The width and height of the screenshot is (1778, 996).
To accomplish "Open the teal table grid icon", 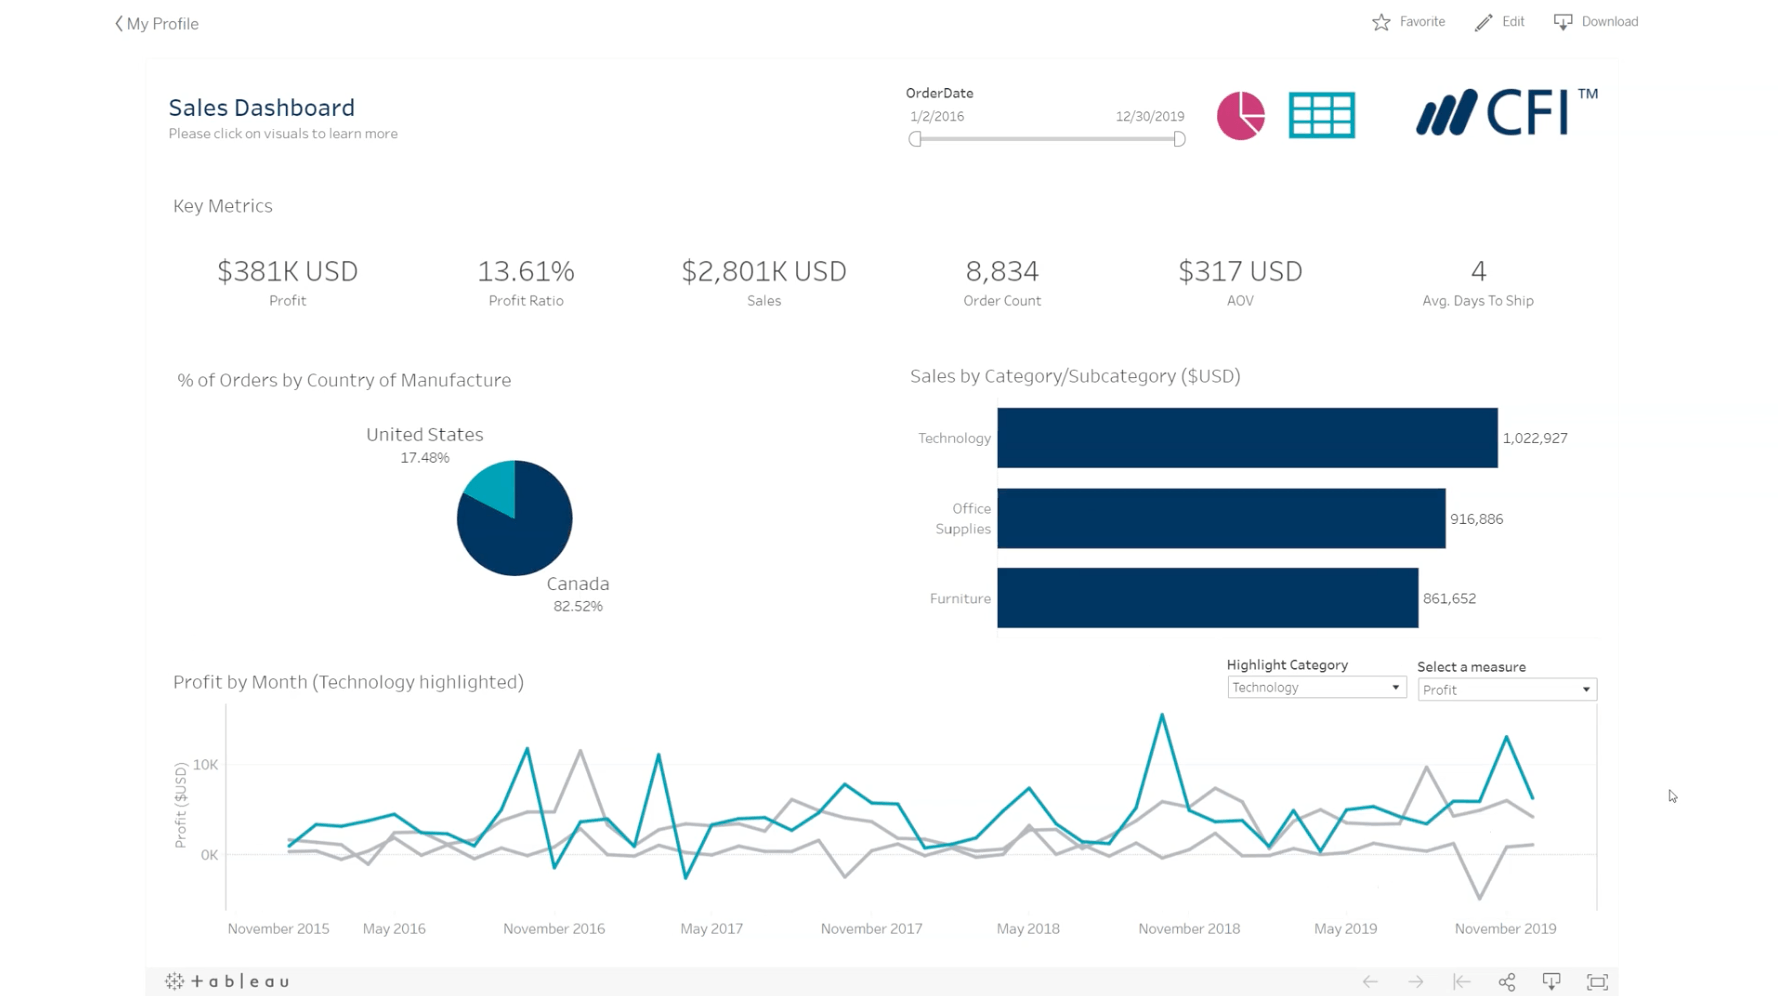I will (1321, 116).
